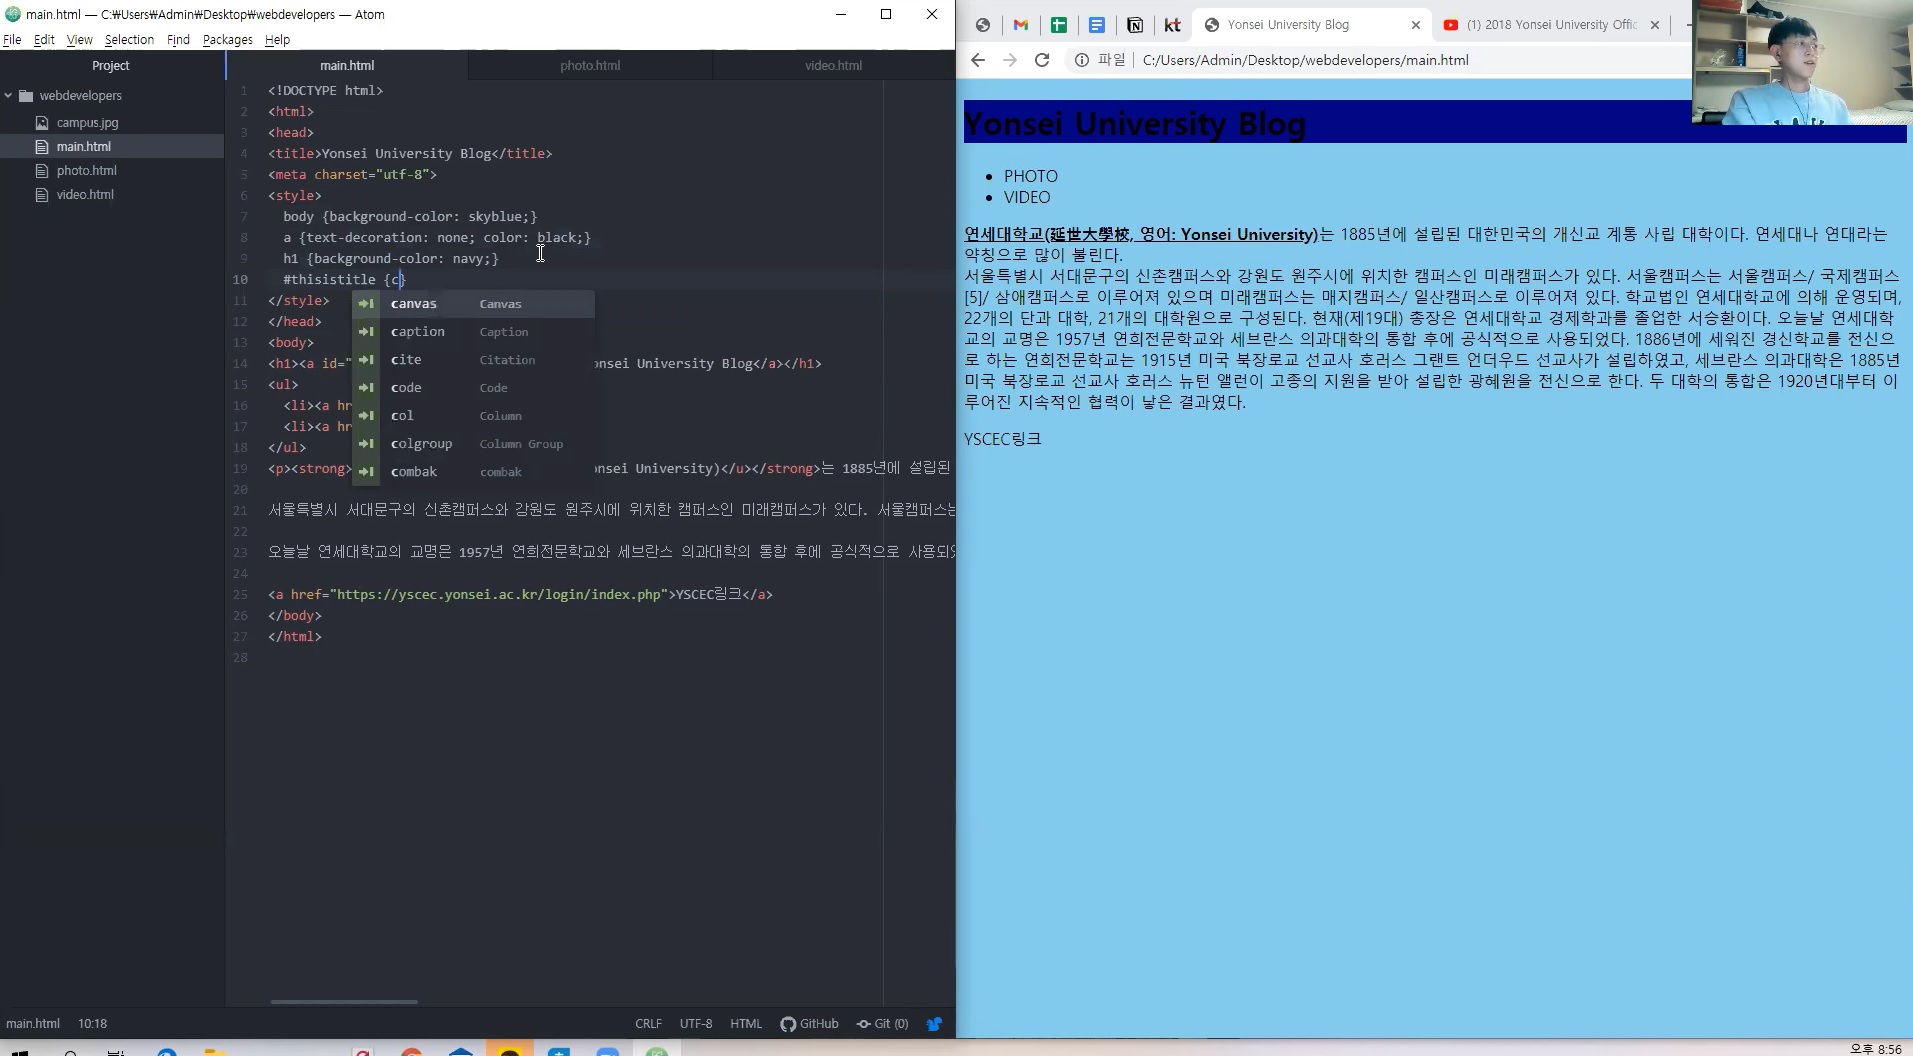The width and height of the screenshot is (1913, 1056).
Task: Click the Yonsei University Blog heading link
Action: pos(1135,124)
